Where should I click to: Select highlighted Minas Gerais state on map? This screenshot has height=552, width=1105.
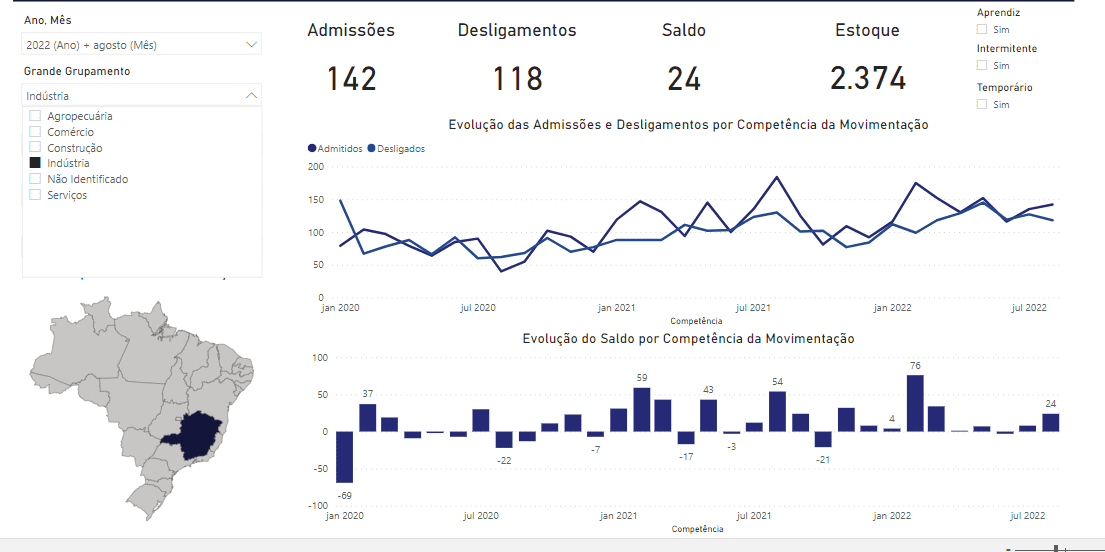coord(206,435)
